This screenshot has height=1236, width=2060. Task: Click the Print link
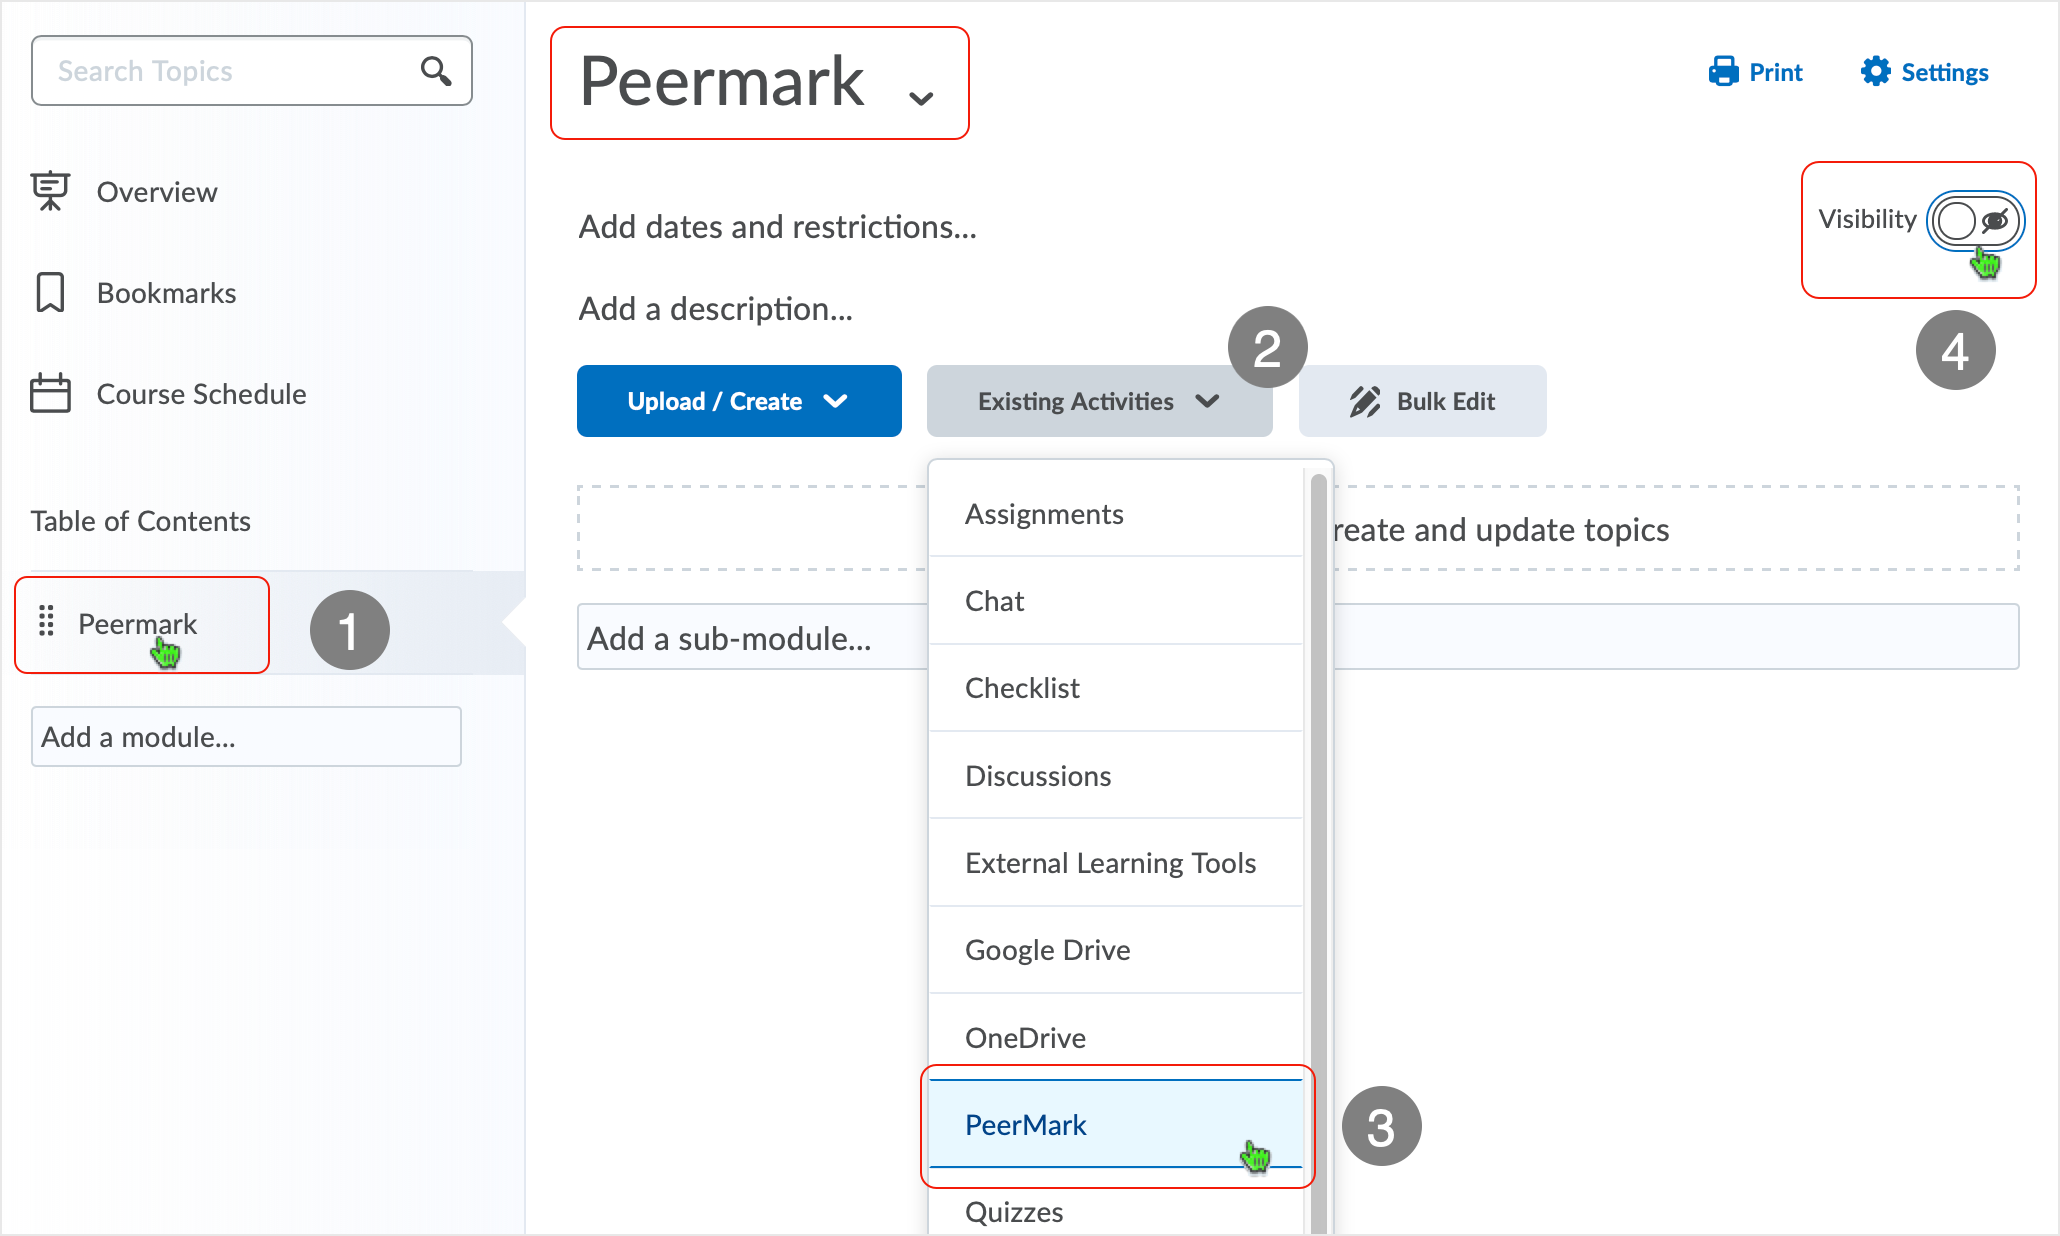tap(1755, 72)
